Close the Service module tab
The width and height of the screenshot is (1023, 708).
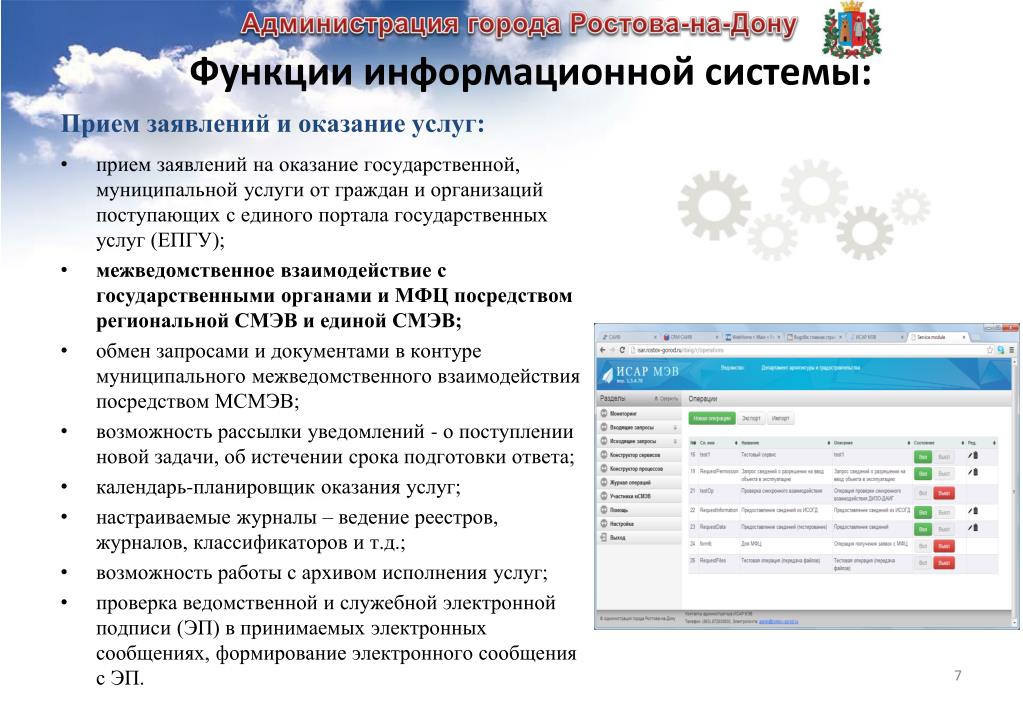coord(964,337)
